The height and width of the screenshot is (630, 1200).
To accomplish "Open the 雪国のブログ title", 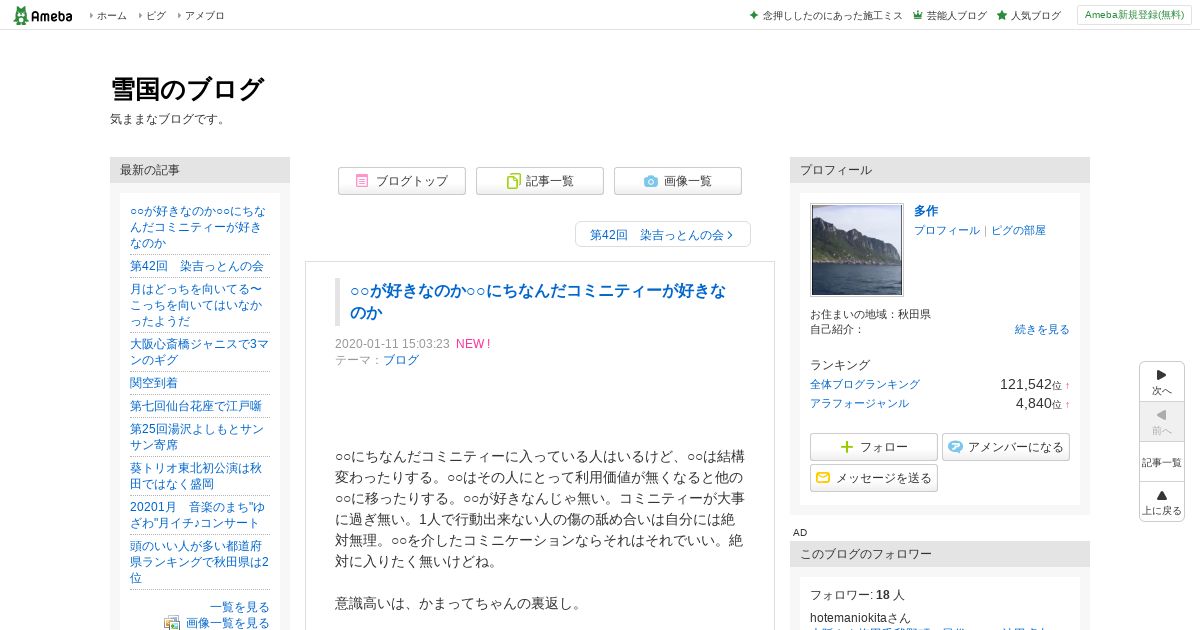I will [186, 89].
